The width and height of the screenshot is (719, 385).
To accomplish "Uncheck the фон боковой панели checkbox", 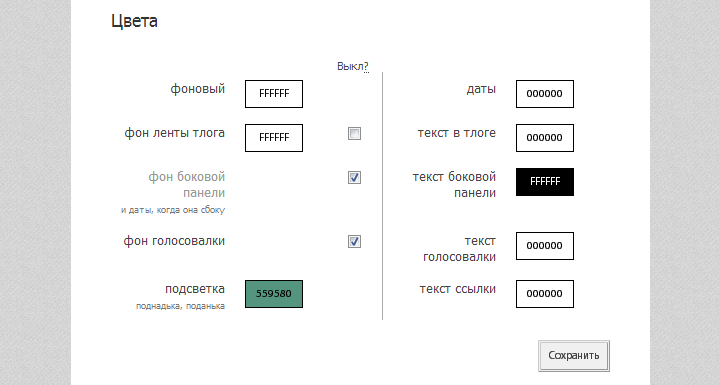I will 354,177.
